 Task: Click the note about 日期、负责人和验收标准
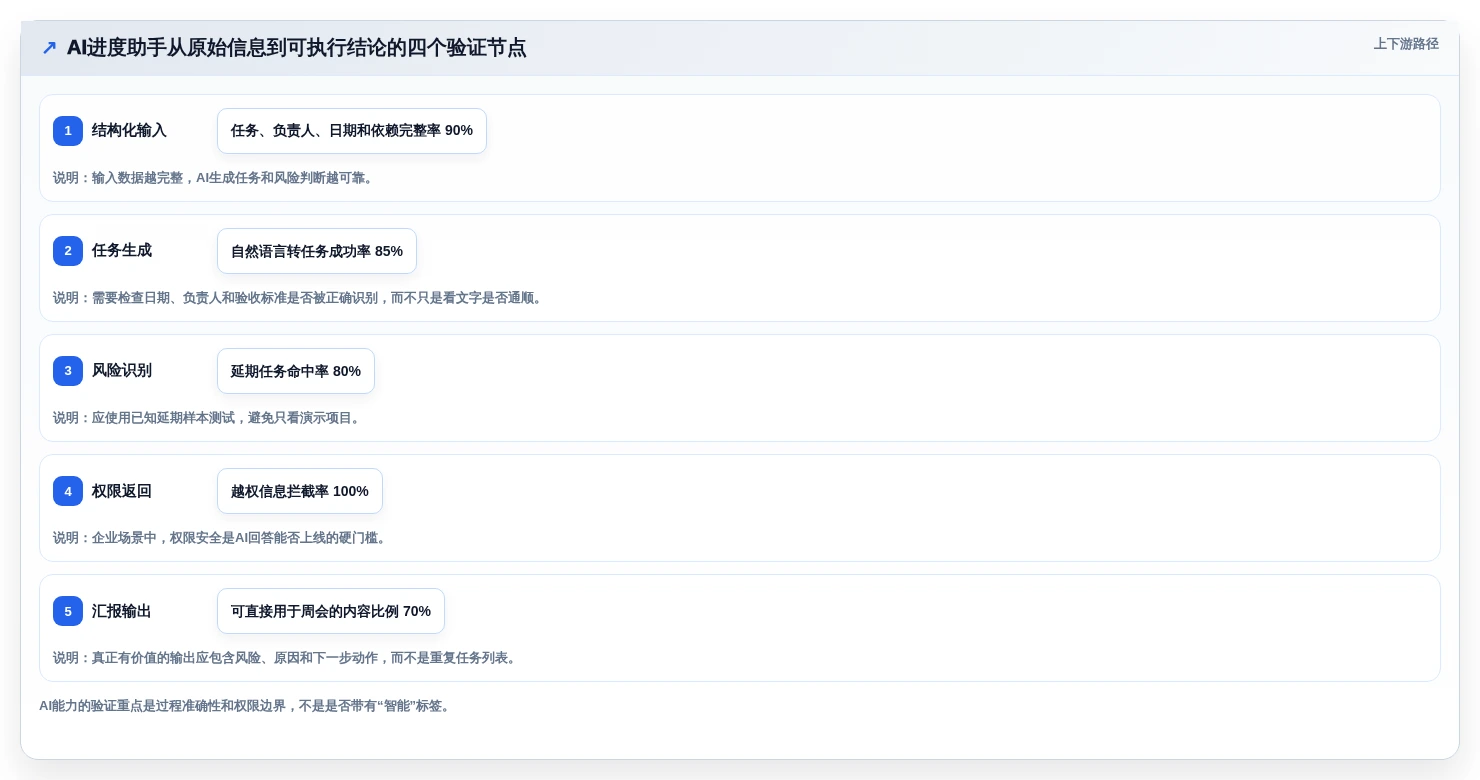click(x=300, y=298)
